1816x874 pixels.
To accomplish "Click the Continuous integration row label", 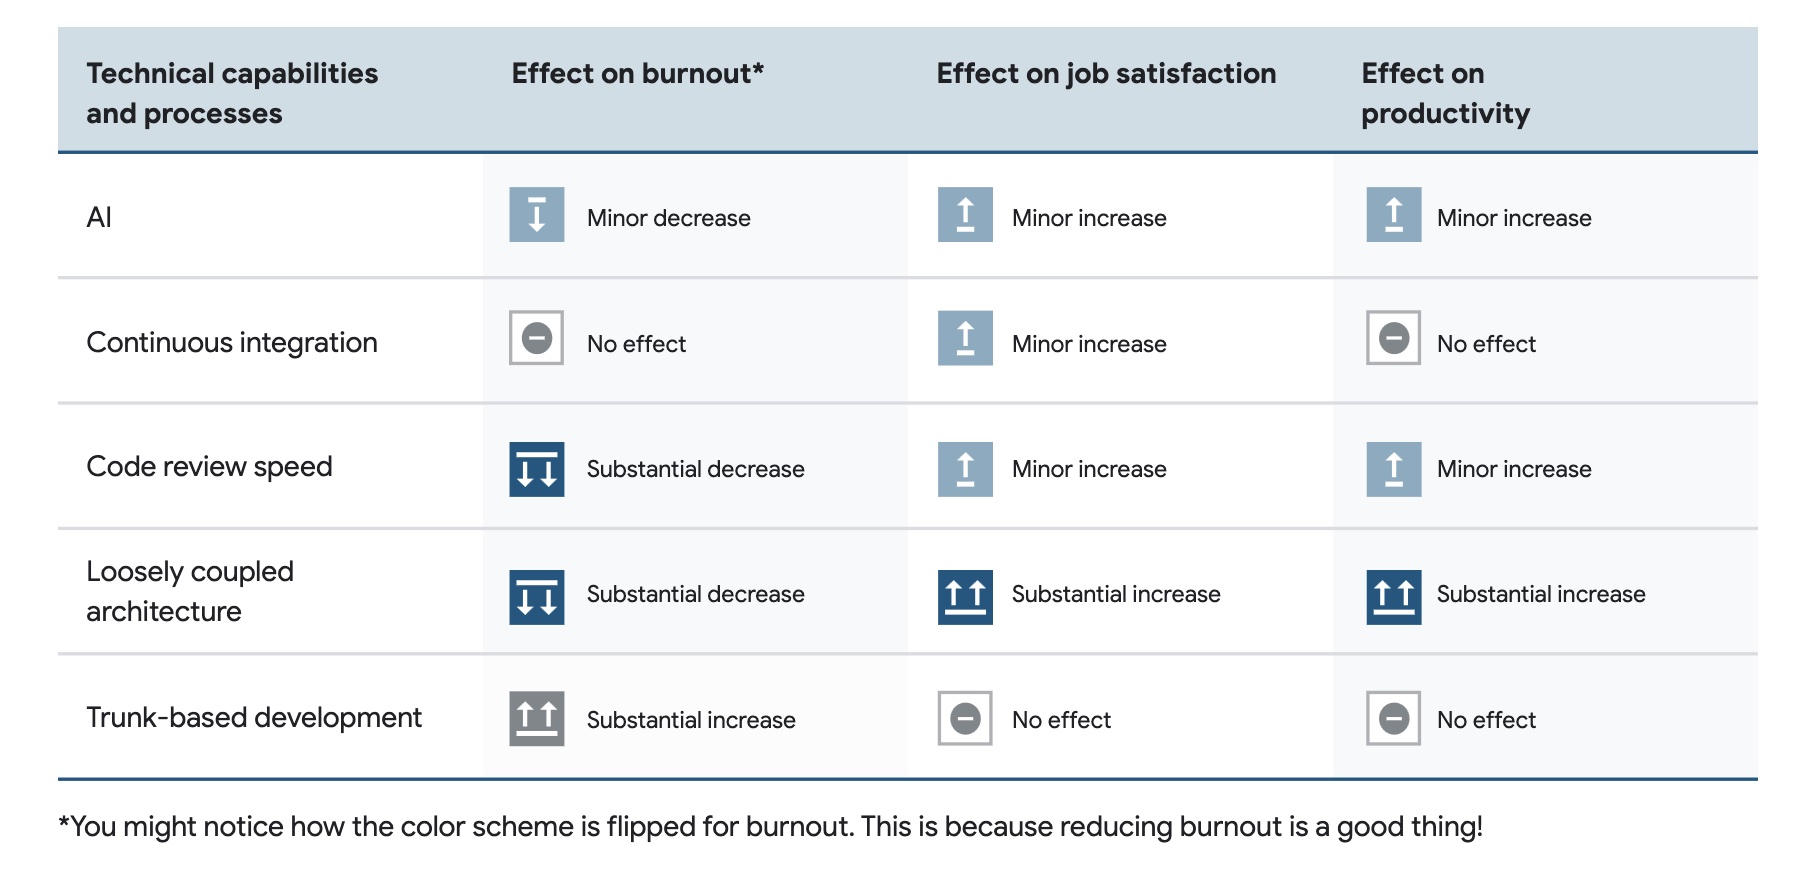I will pyautogui.click(x=232, y=342).
